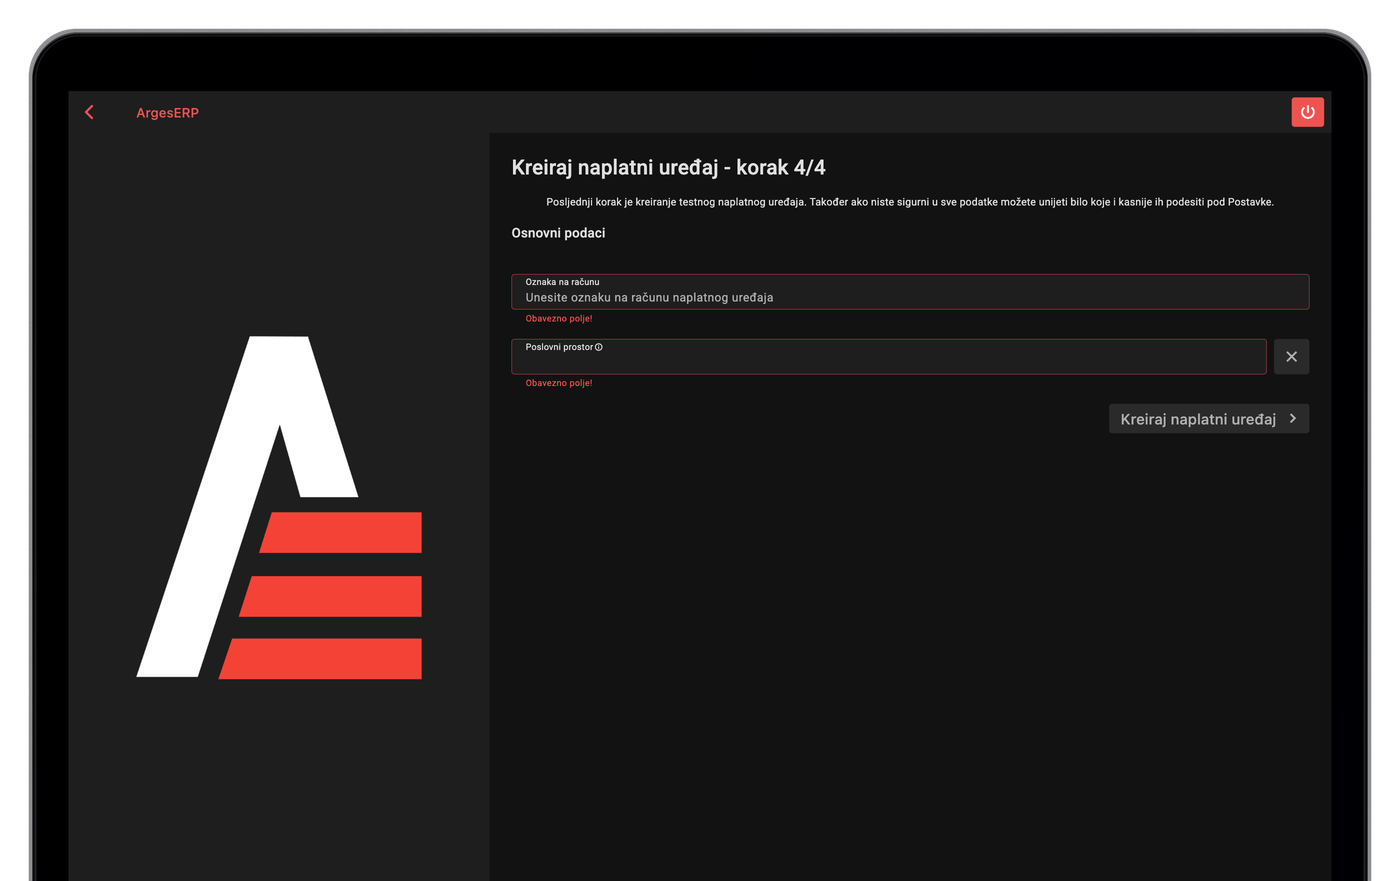Click the Posljednji korak description text
The image size is (1400, 881).
click(910, 202)
